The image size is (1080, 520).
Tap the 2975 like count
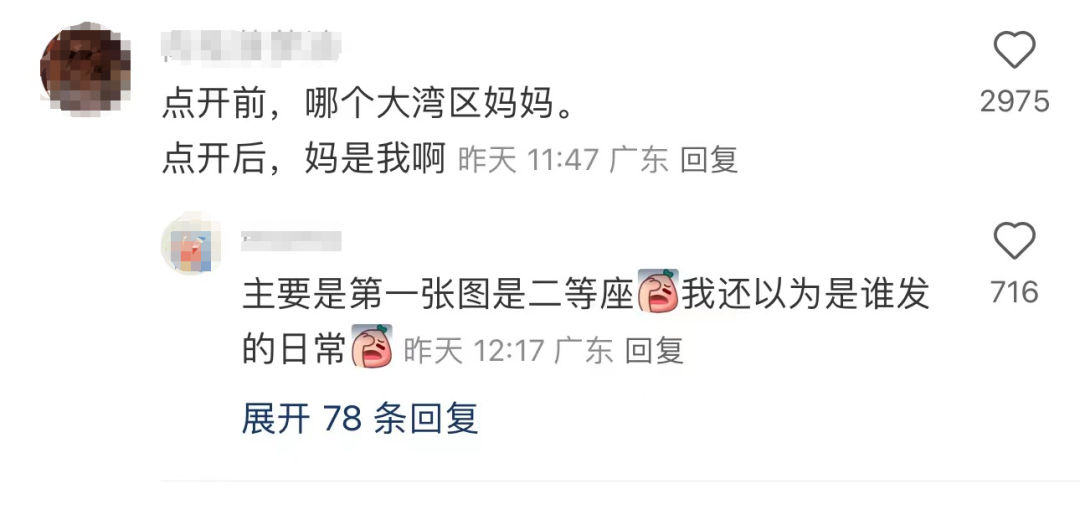coord(1015,102)
